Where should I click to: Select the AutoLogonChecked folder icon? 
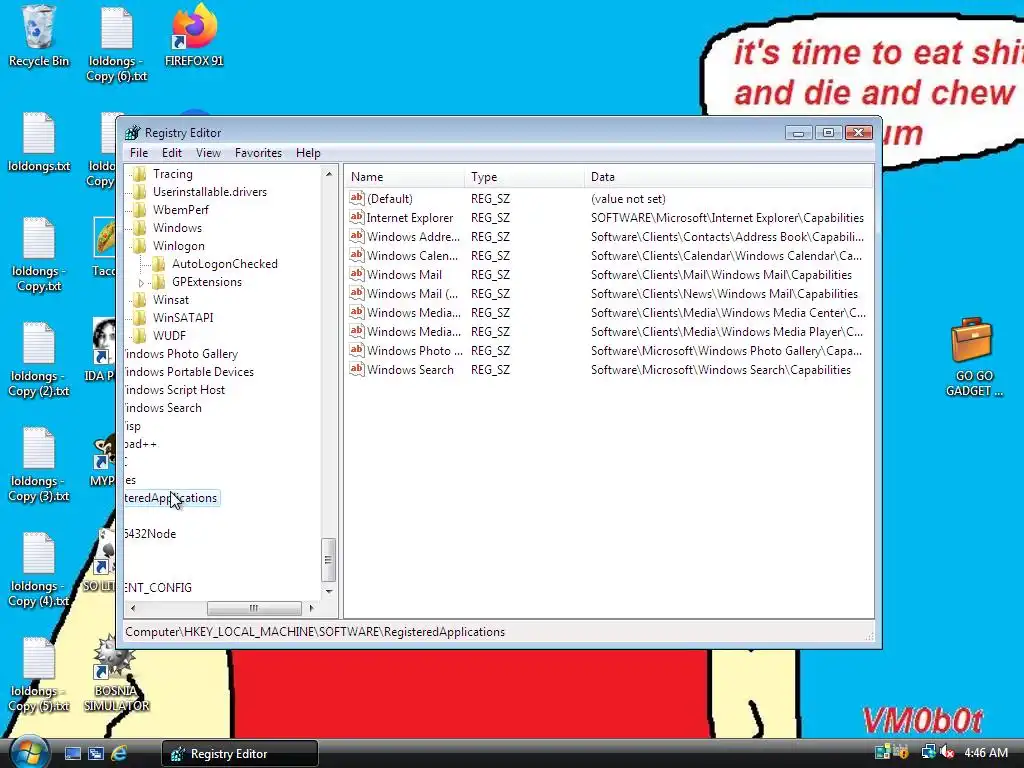click(x=159, y=264)
